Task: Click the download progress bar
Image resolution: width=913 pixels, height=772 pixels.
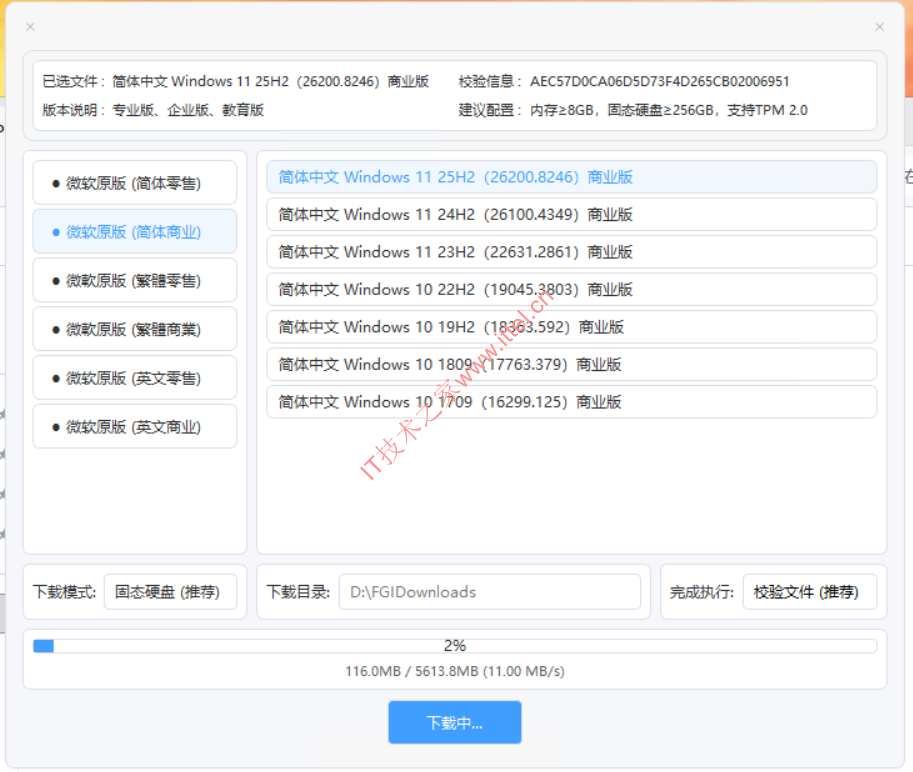Action: click(x=455, y=646)
